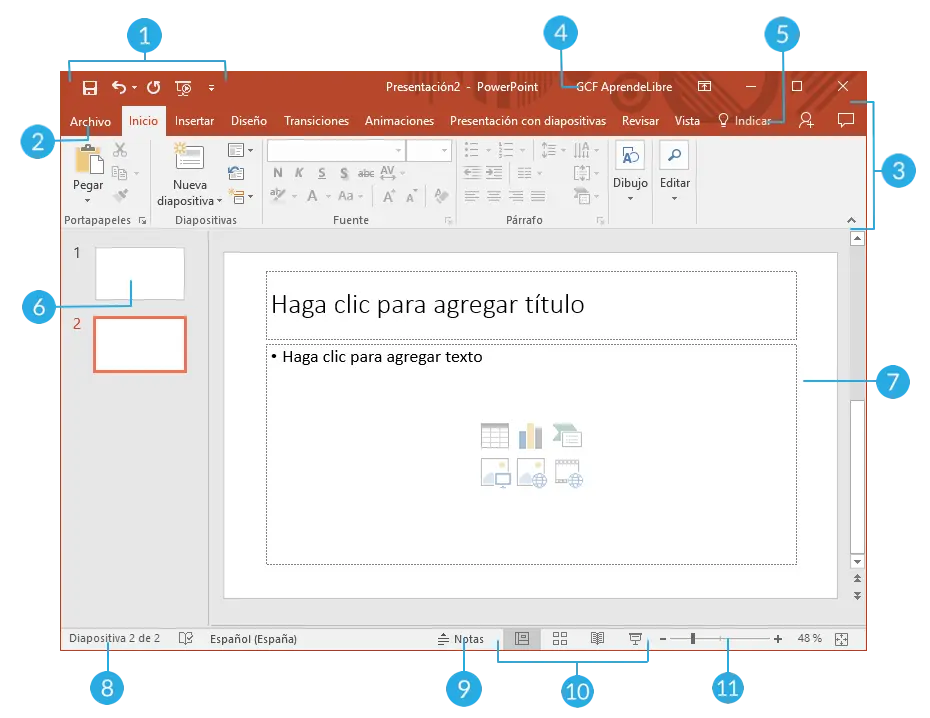Start presentation from beginning icon

pos(183,87)
